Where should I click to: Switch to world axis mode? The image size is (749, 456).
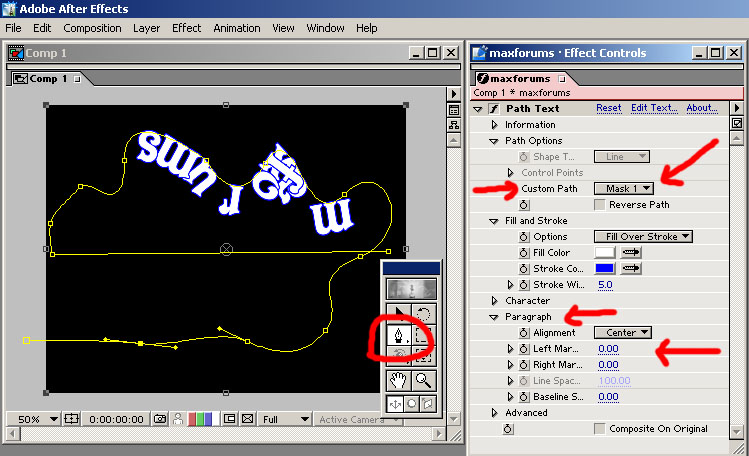coord(411,404)
